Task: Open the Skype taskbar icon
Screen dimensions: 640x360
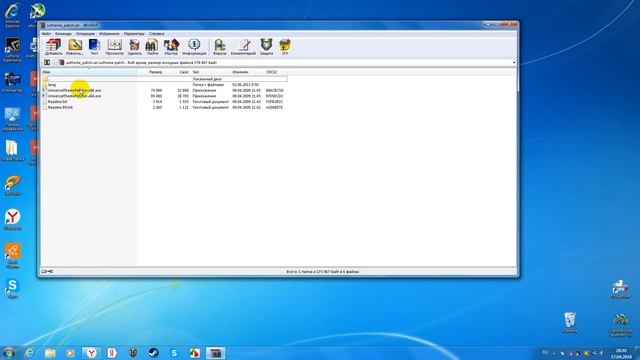Action: pyautogui.click(x=174, y=353)
